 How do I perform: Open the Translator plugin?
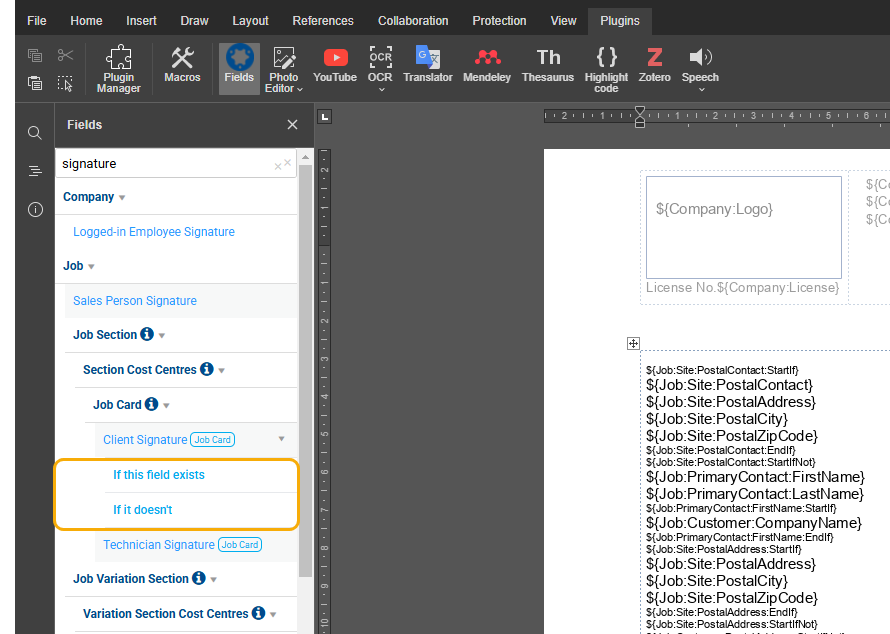click(x=428, y=65)
